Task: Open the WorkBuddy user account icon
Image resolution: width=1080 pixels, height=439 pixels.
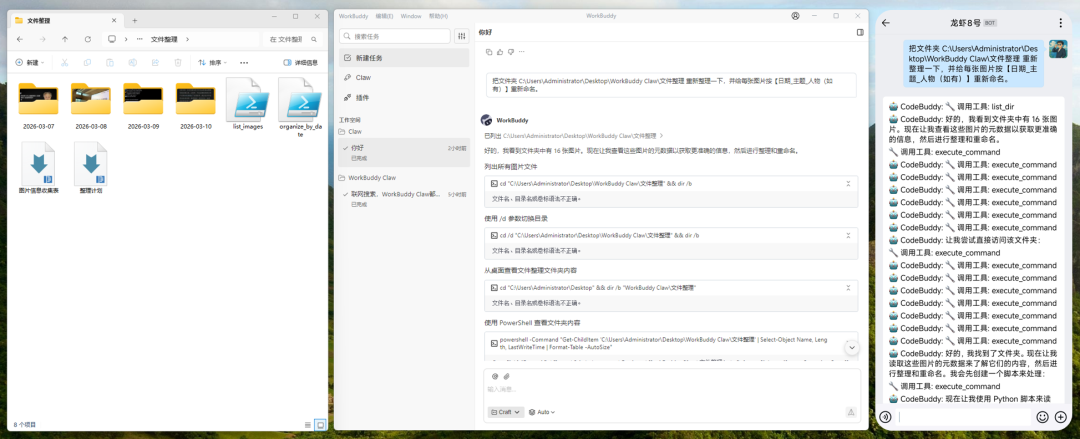Action: (795, 16)
